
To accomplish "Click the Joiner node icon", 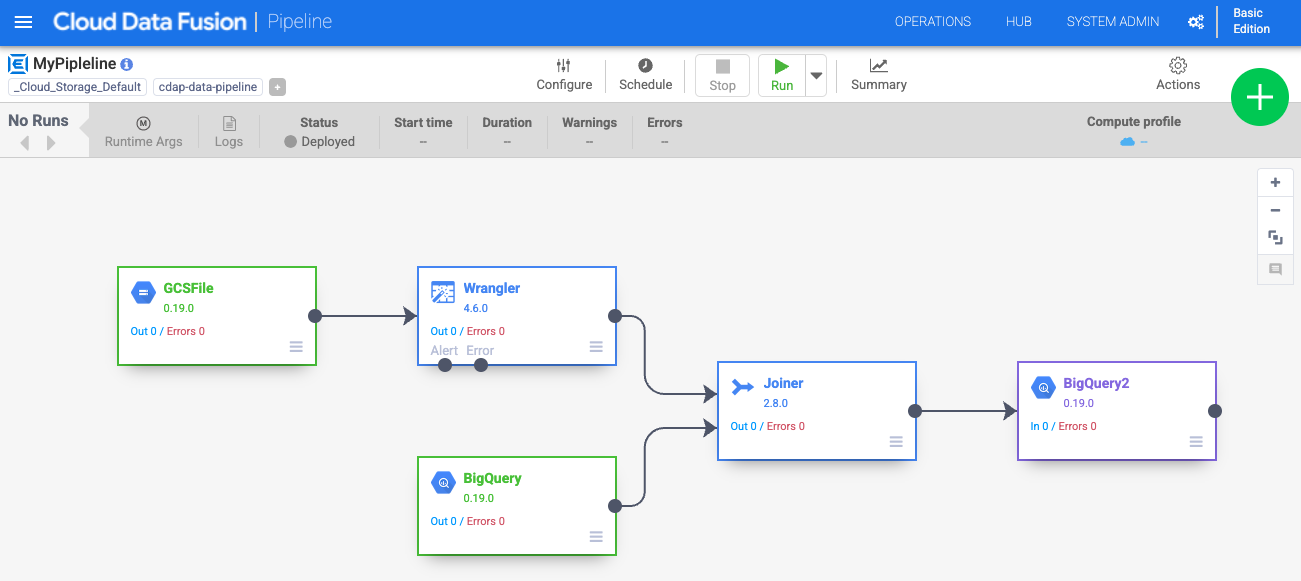I will point(743,387).
